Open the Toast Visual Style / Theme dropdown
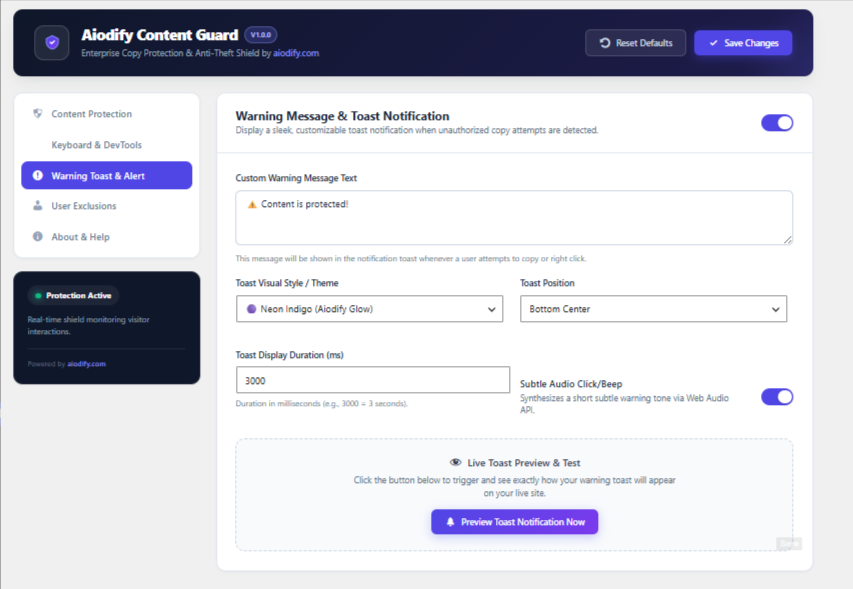 369,309
